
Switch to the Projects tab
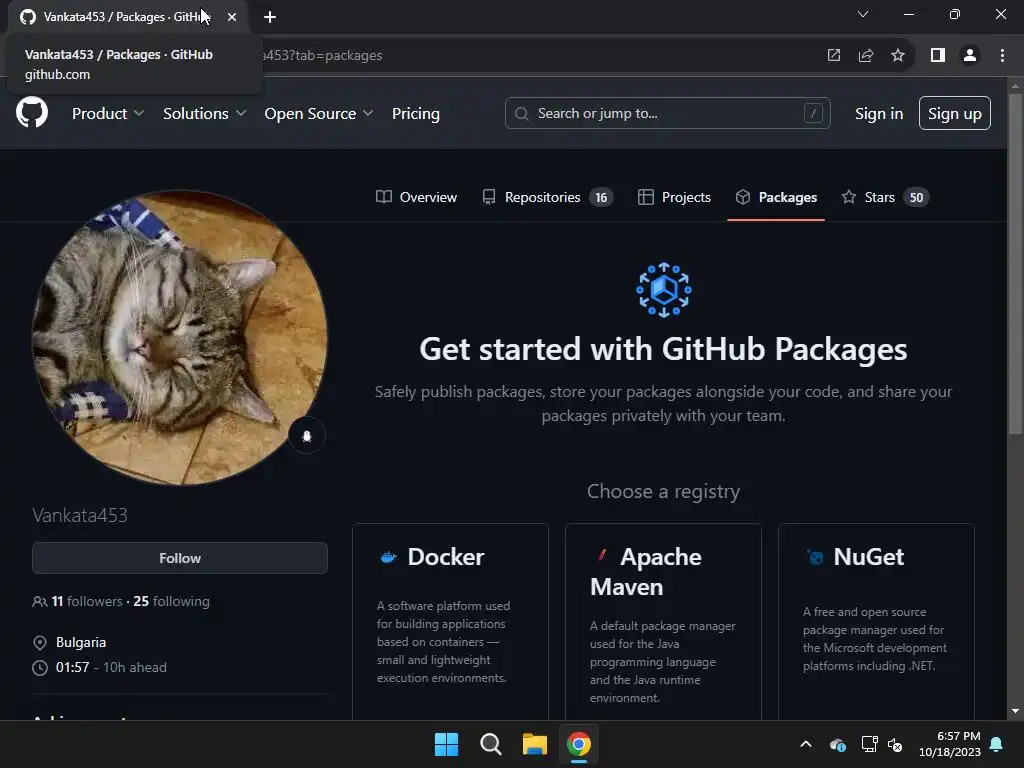[674, 197]
